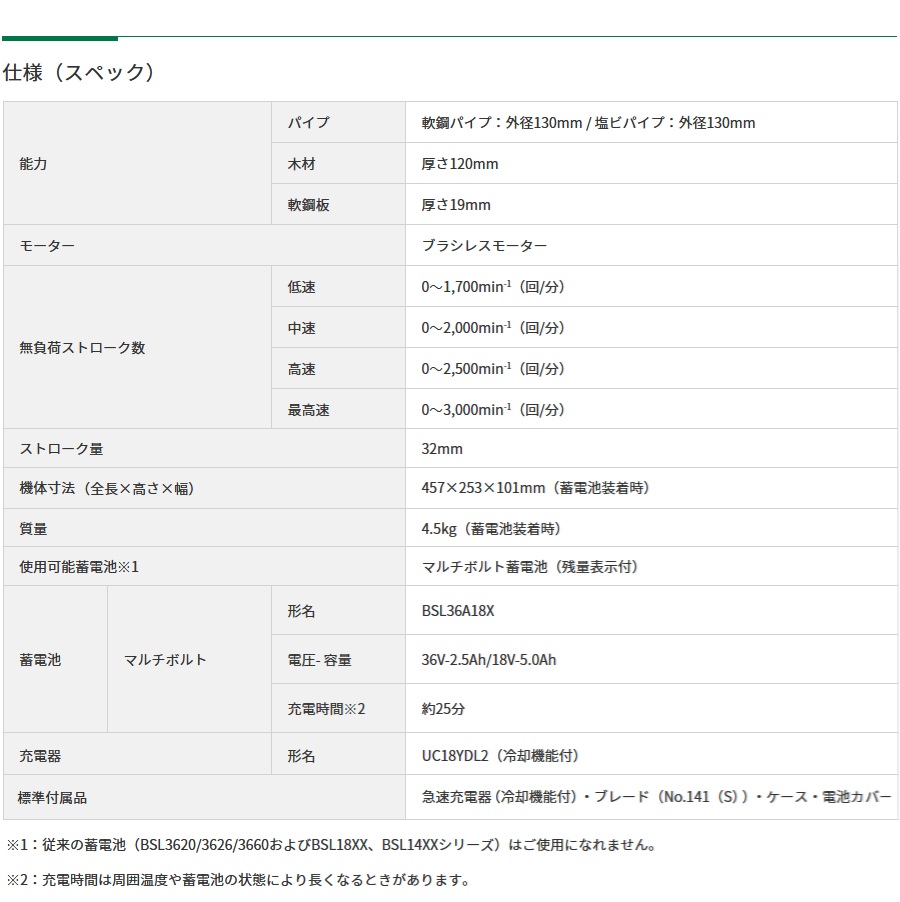This screenshot has width=900, height=902.
Task: Click the charger 形名 label cell
Action: point(338,754)
